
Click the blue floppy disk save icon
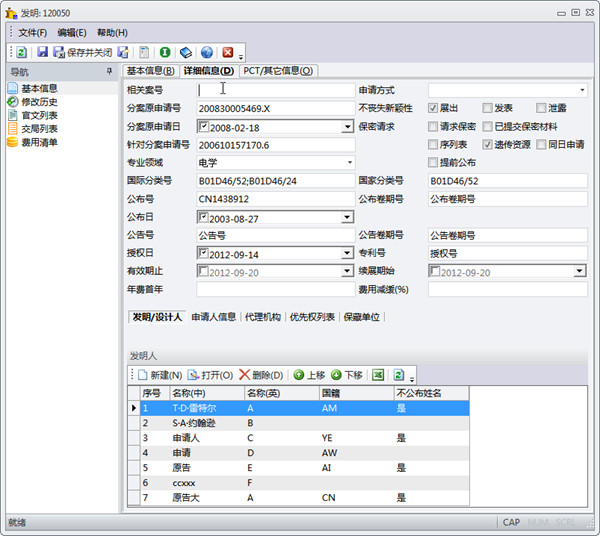pos(42,52)
